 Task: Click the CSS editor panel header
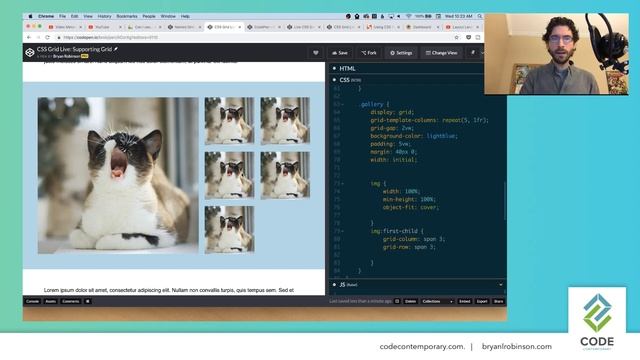pyautogui.click(x=418, y=80)
